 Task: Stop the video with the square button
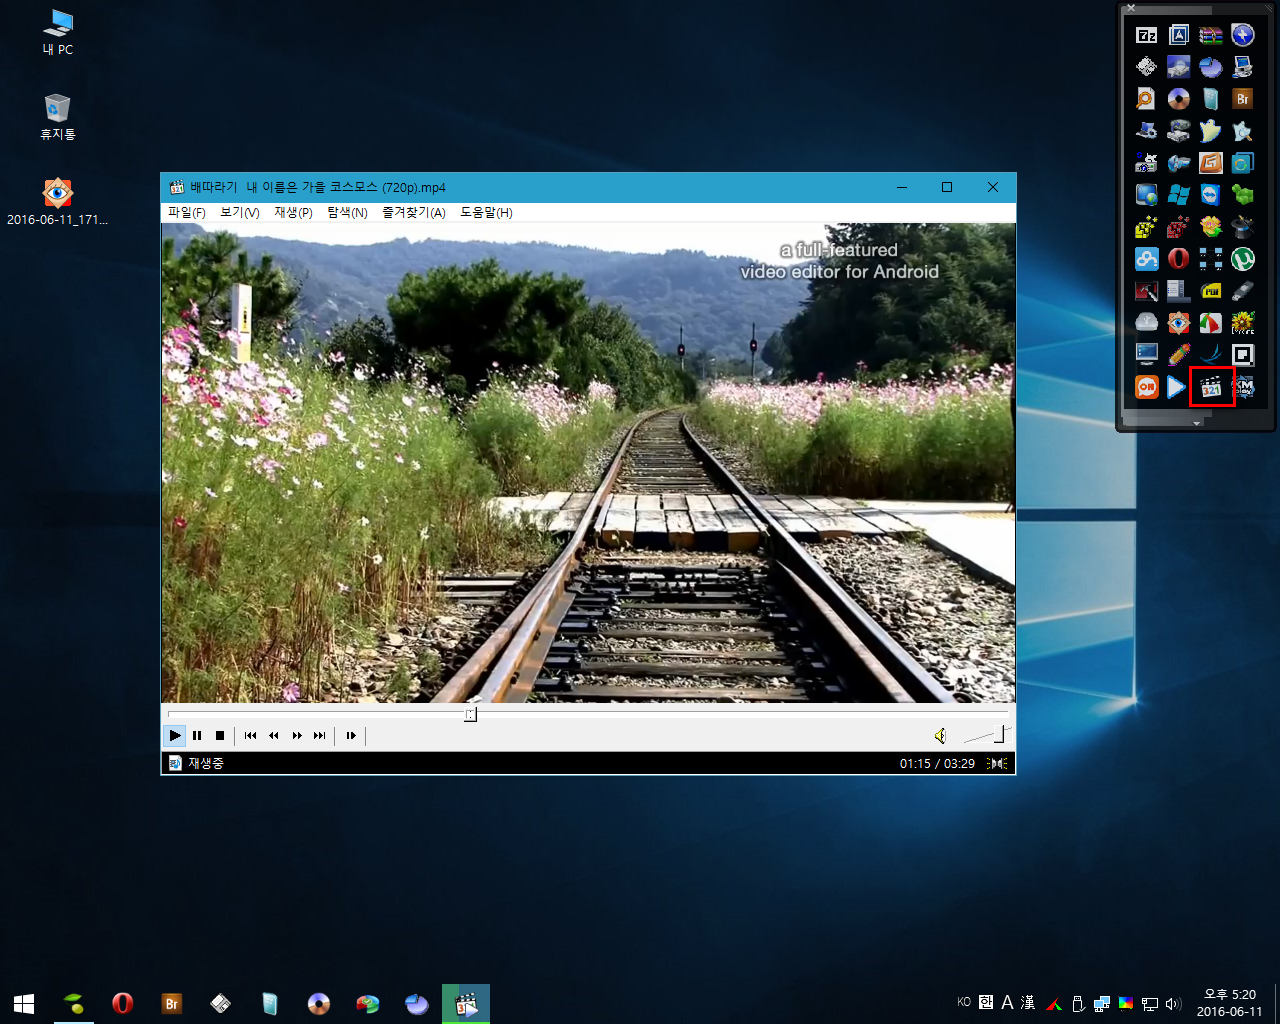(220, 736)
